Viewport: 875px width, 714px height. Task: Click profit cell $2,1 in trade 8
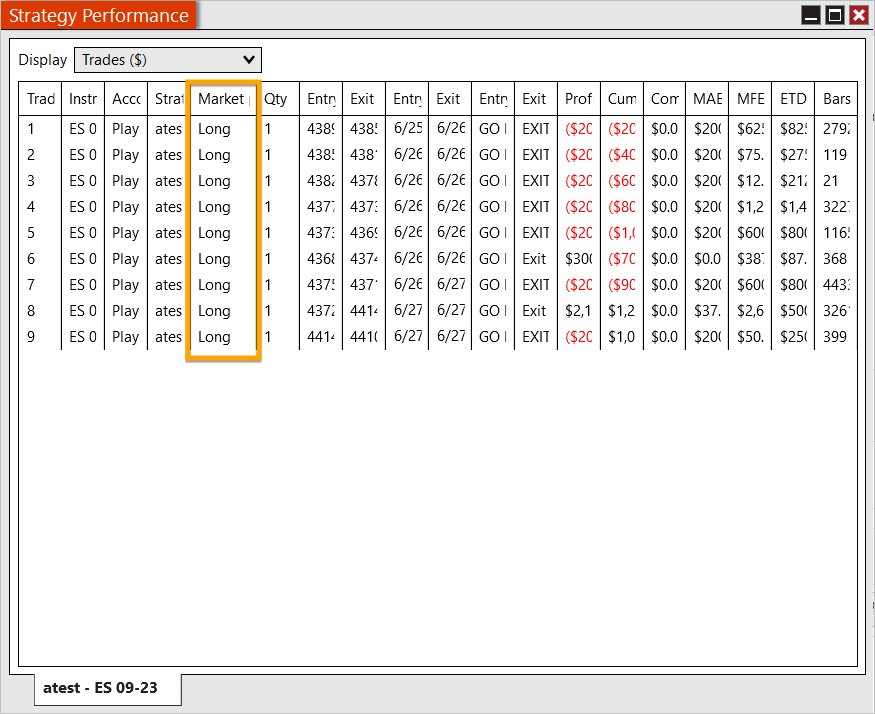(x=578, y=310)
